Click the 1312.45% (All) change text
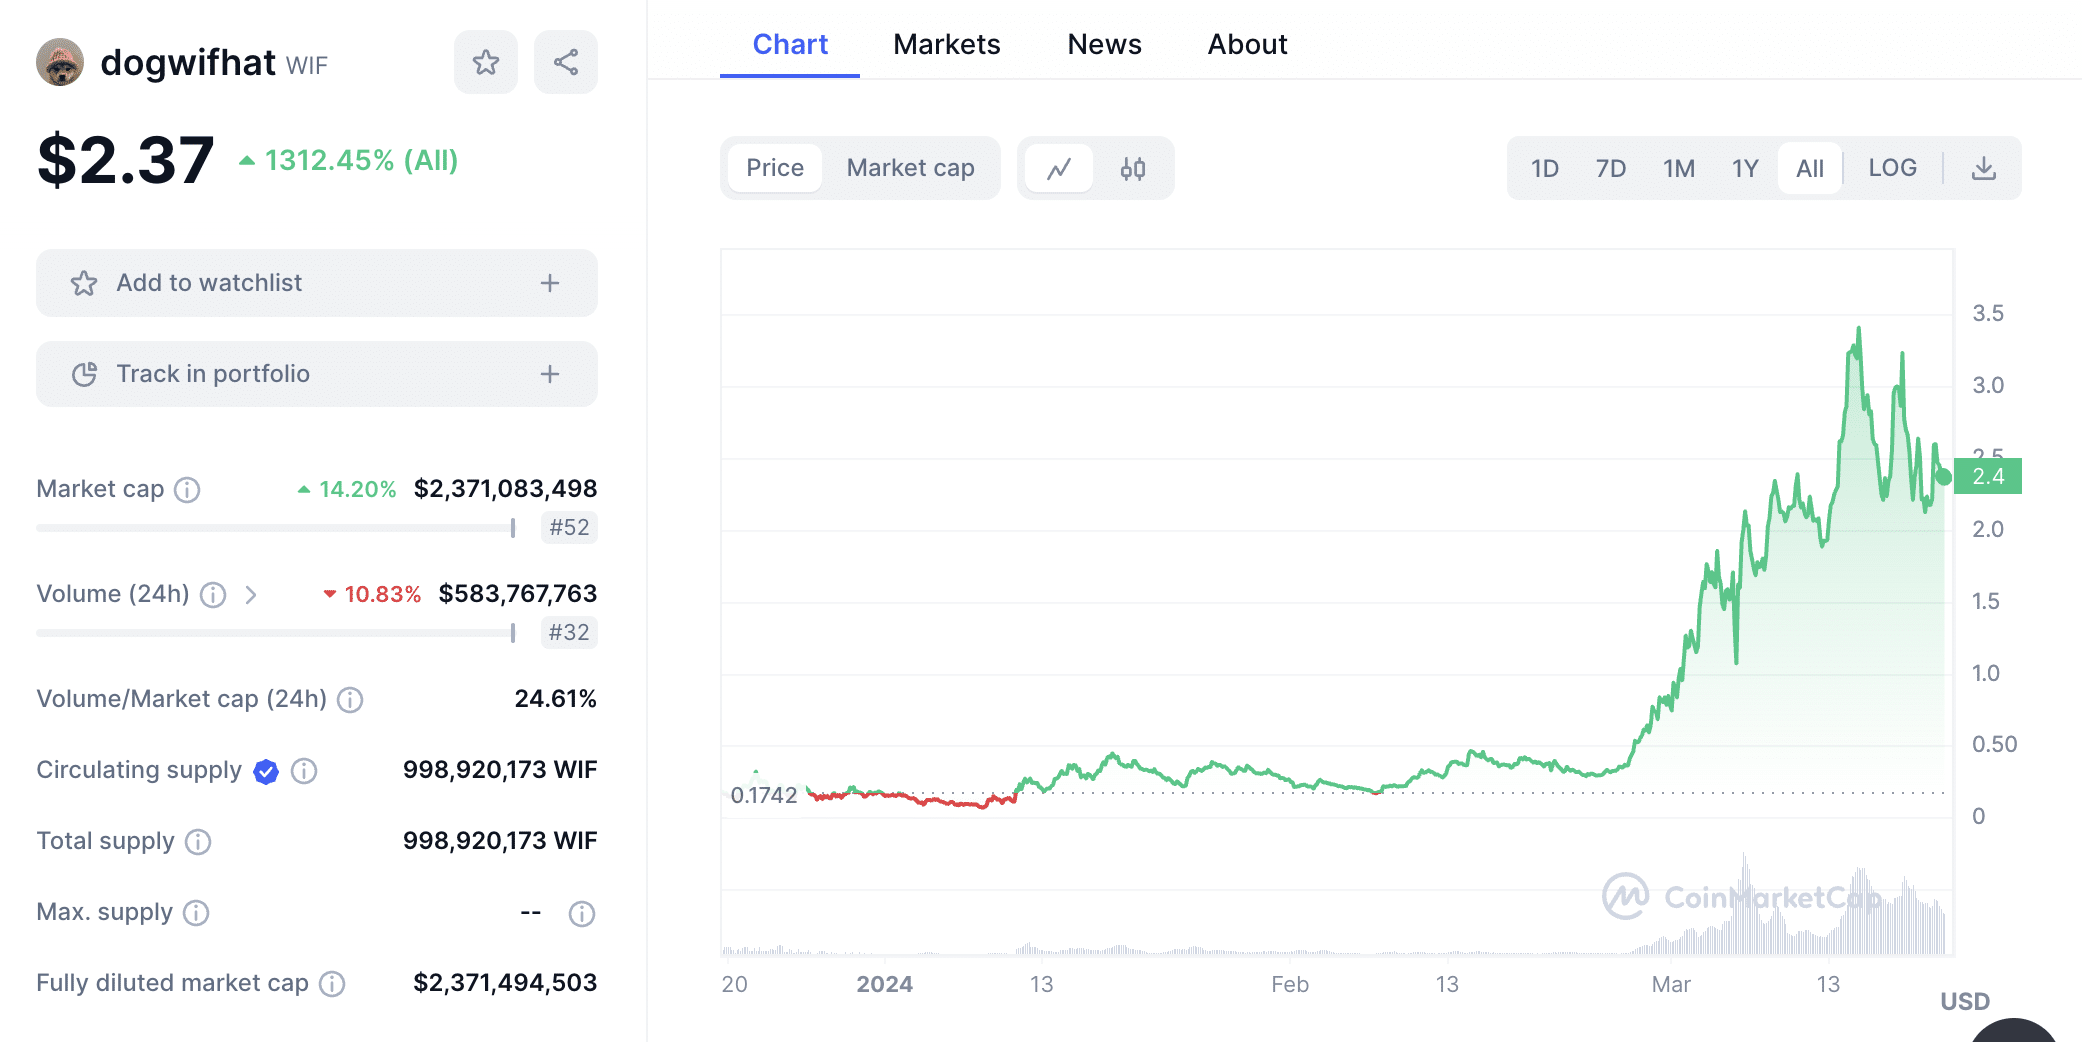Image resolution: width=2082 pixels, height=1042 pixels. pos(348,160)
